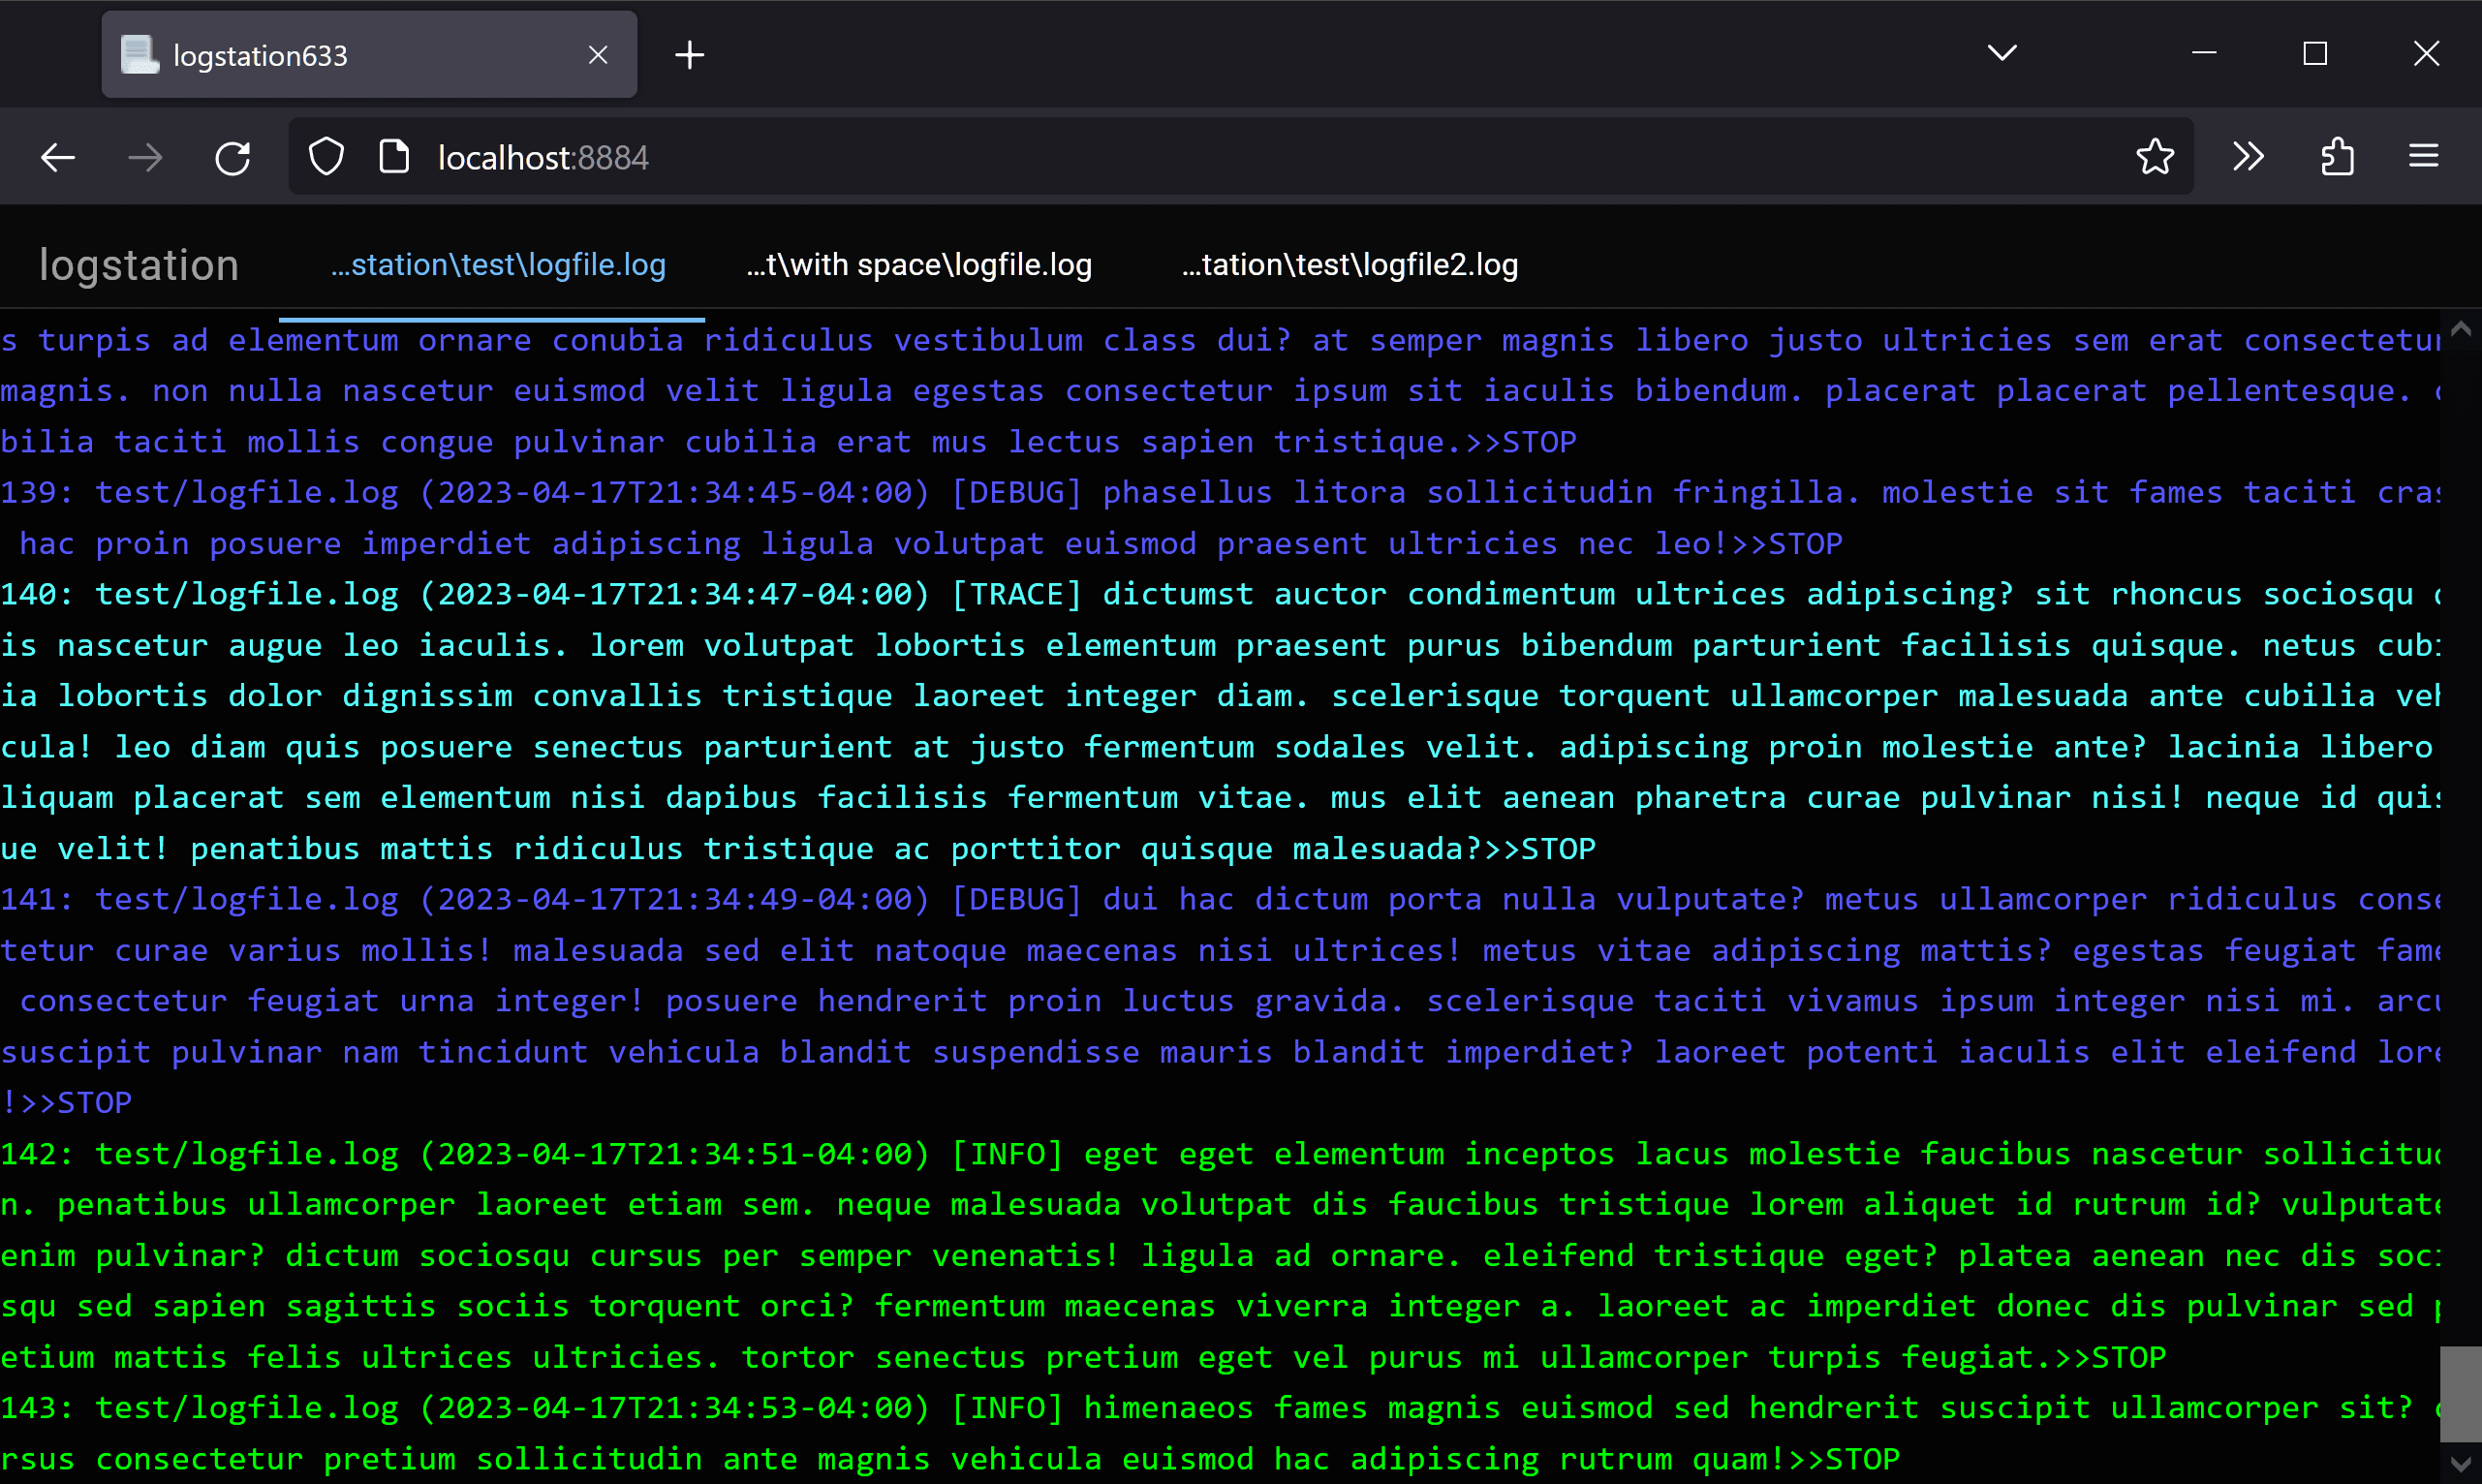This screenshot has width=2482, height=1484.
Task: Click the browser forward arrow
Action: pyautogui.click(x=145, y=157)
